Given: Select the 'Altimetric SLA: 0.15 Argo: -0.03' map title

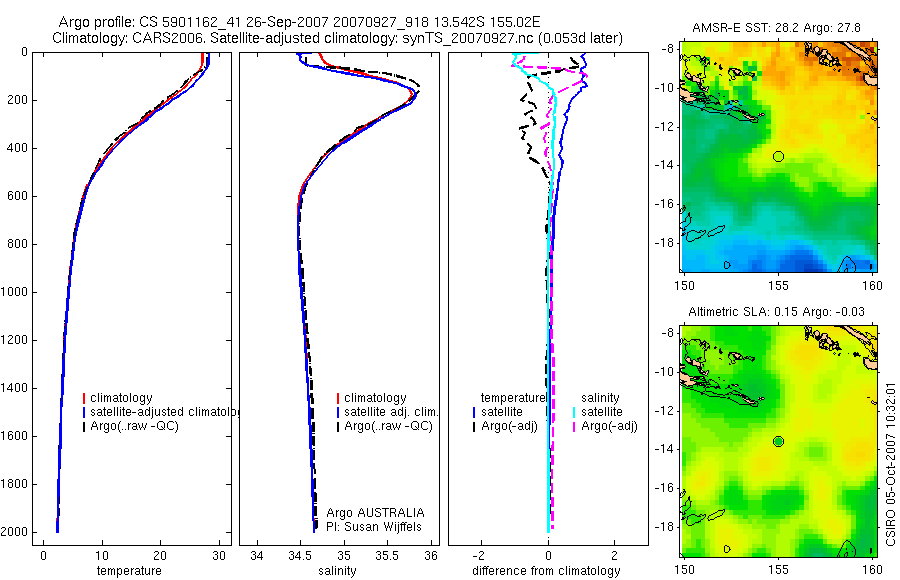Looking at the screenshot, I should point(776,312).
